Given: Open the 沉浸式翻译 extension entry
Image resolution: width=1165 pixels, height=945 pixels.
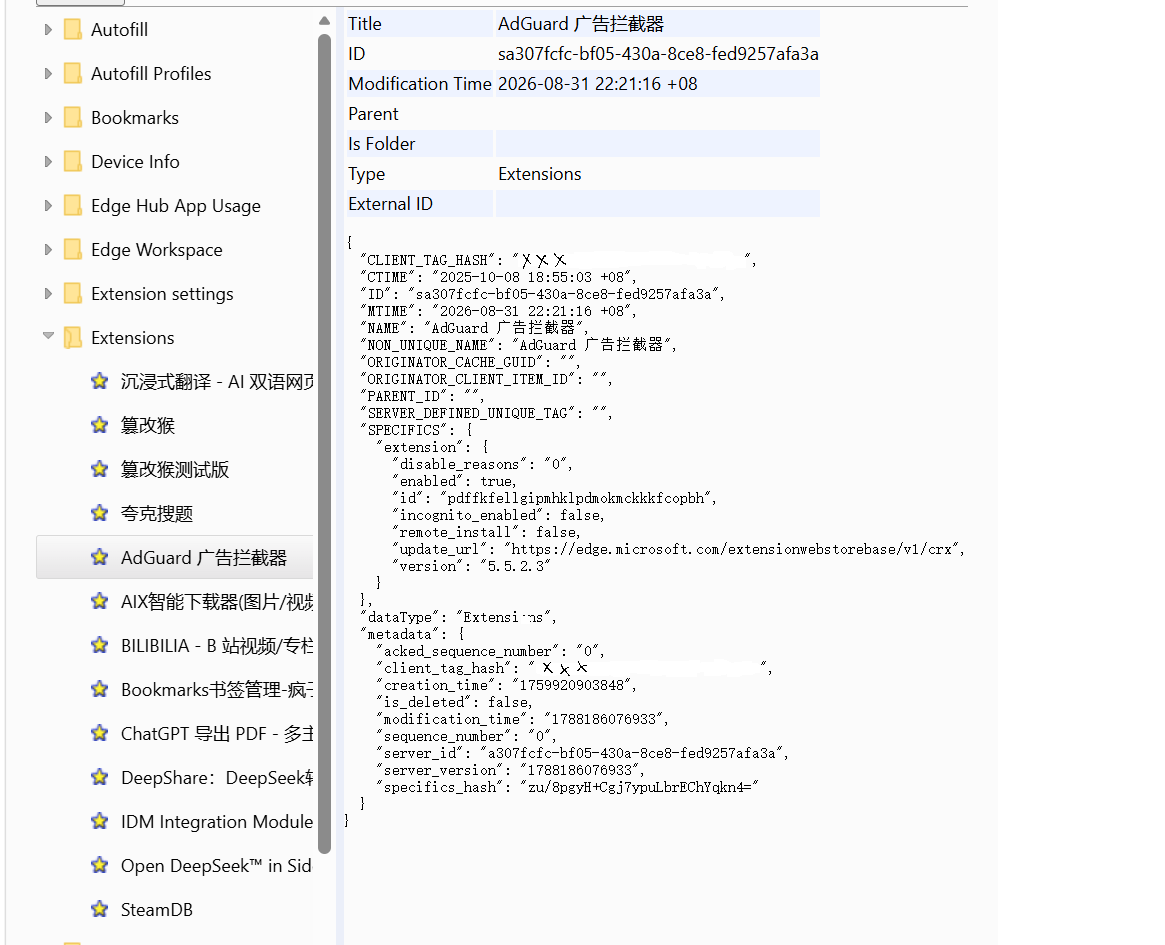Looking at the screenshot, I should tap(217, 381).
